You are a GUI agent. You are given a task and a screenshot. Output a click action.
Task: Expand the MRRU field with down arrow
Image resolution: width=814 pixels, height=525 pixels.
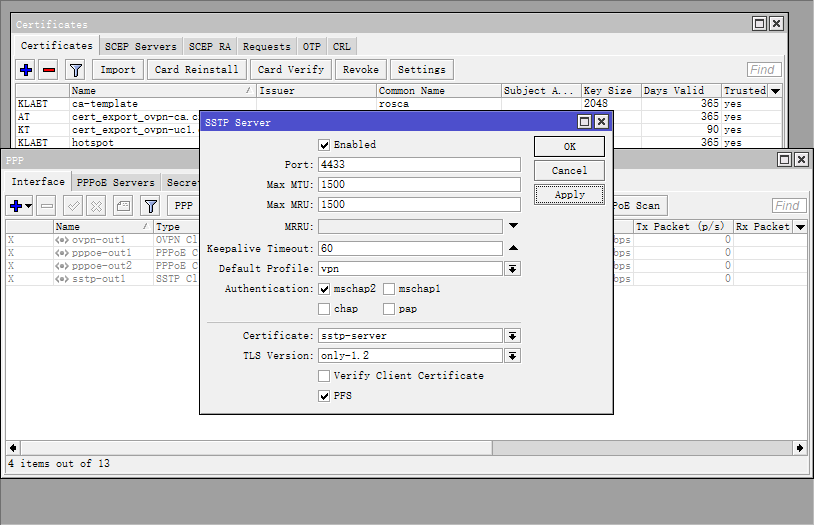pos(513,226)
